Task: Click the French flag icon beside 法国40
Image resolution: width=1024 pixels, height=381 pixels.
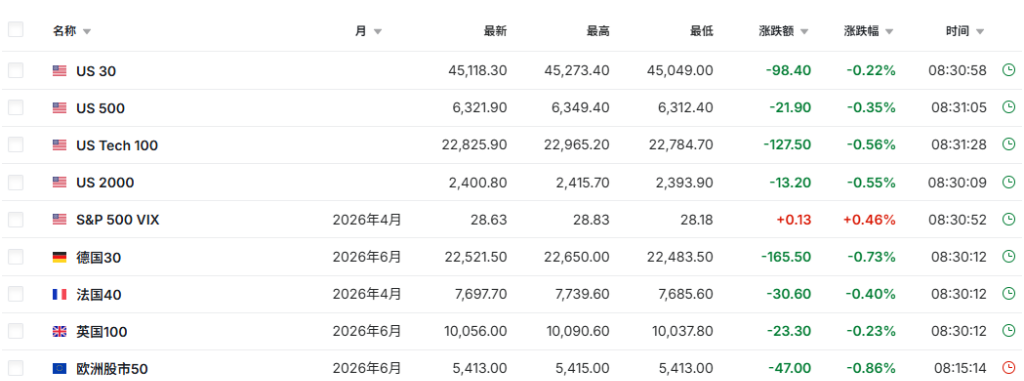Action: (59, 295)
